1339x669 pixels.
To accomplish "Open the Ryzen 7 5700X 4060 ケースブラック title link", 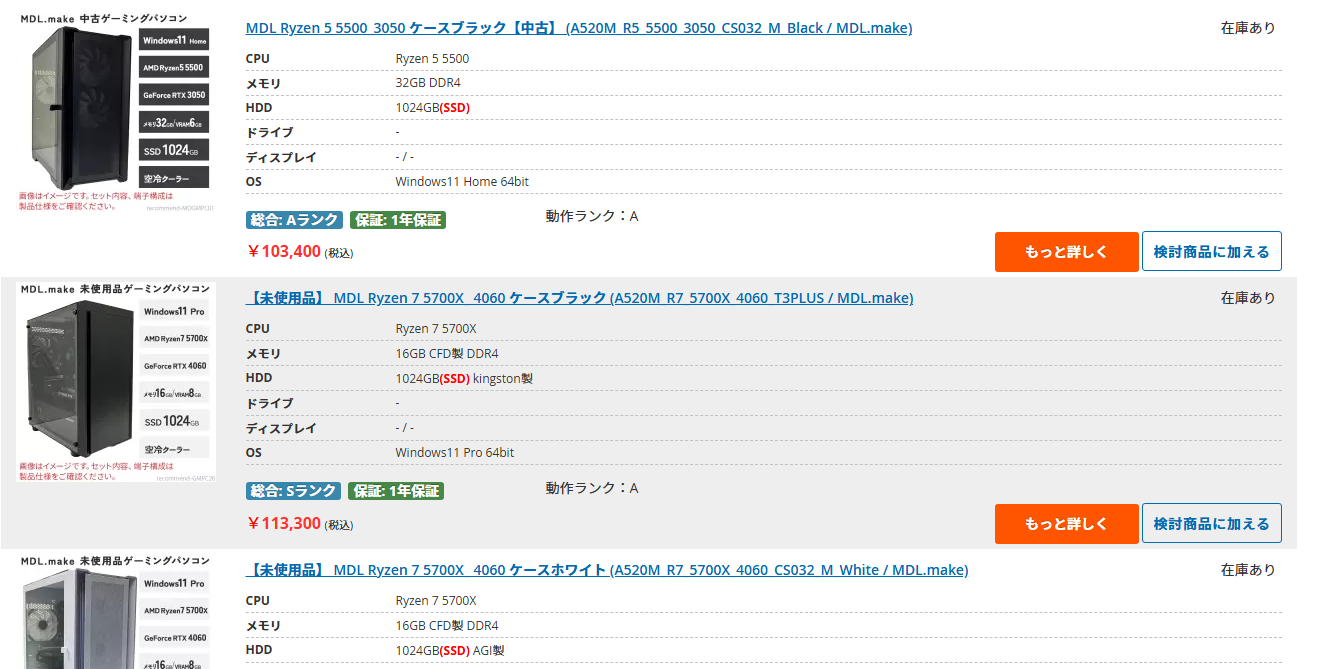I will pyautogui.click(x=579, y=298).
